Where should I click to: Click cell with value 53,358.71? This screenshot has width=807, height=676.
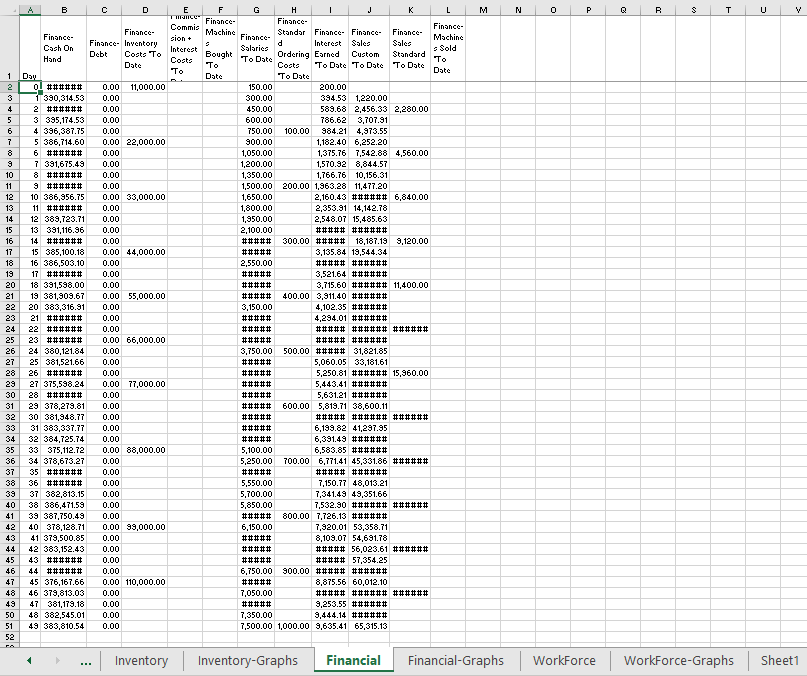369,527
